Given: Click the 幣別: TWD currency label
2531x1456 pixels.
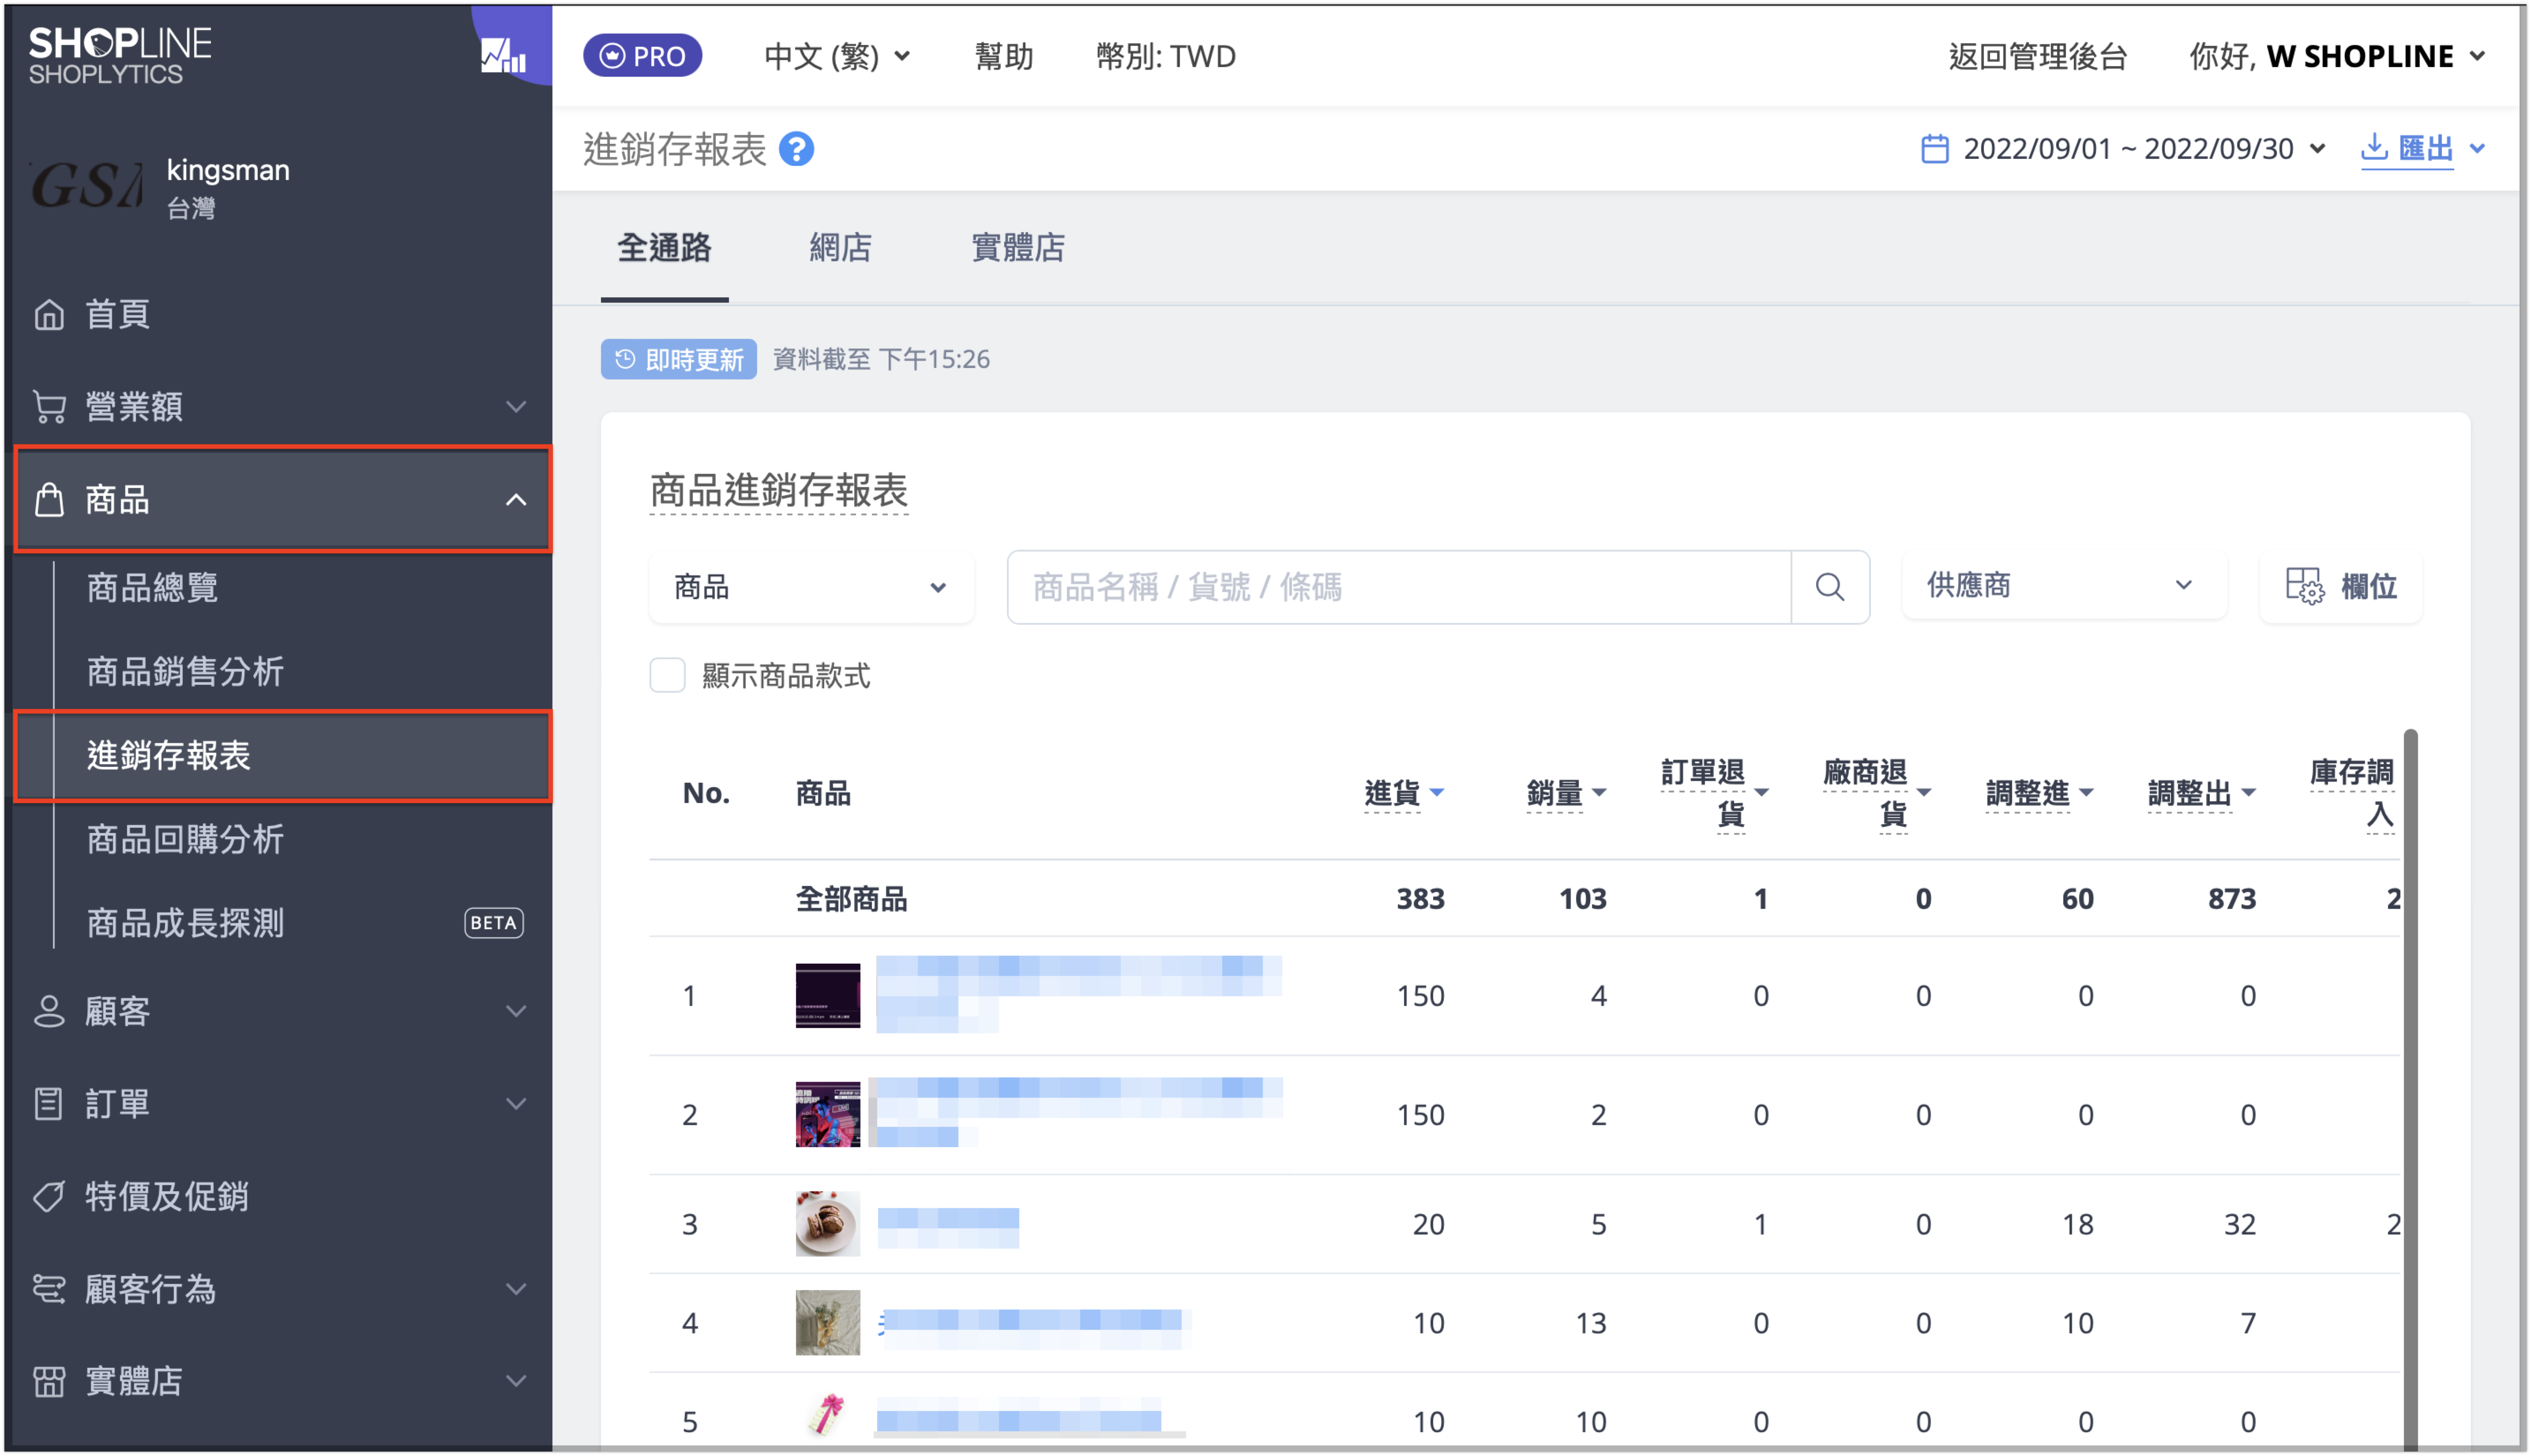Looking at the screenshot, I should click(x=1166, y=56).
